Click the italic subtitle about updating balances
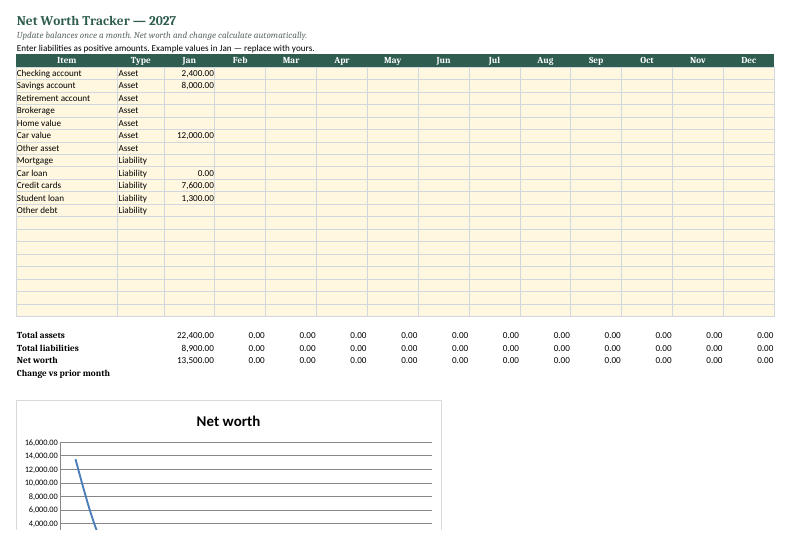The height and width of the screenshot is (545, 790). pyautogui.click(x=162, y=35)
